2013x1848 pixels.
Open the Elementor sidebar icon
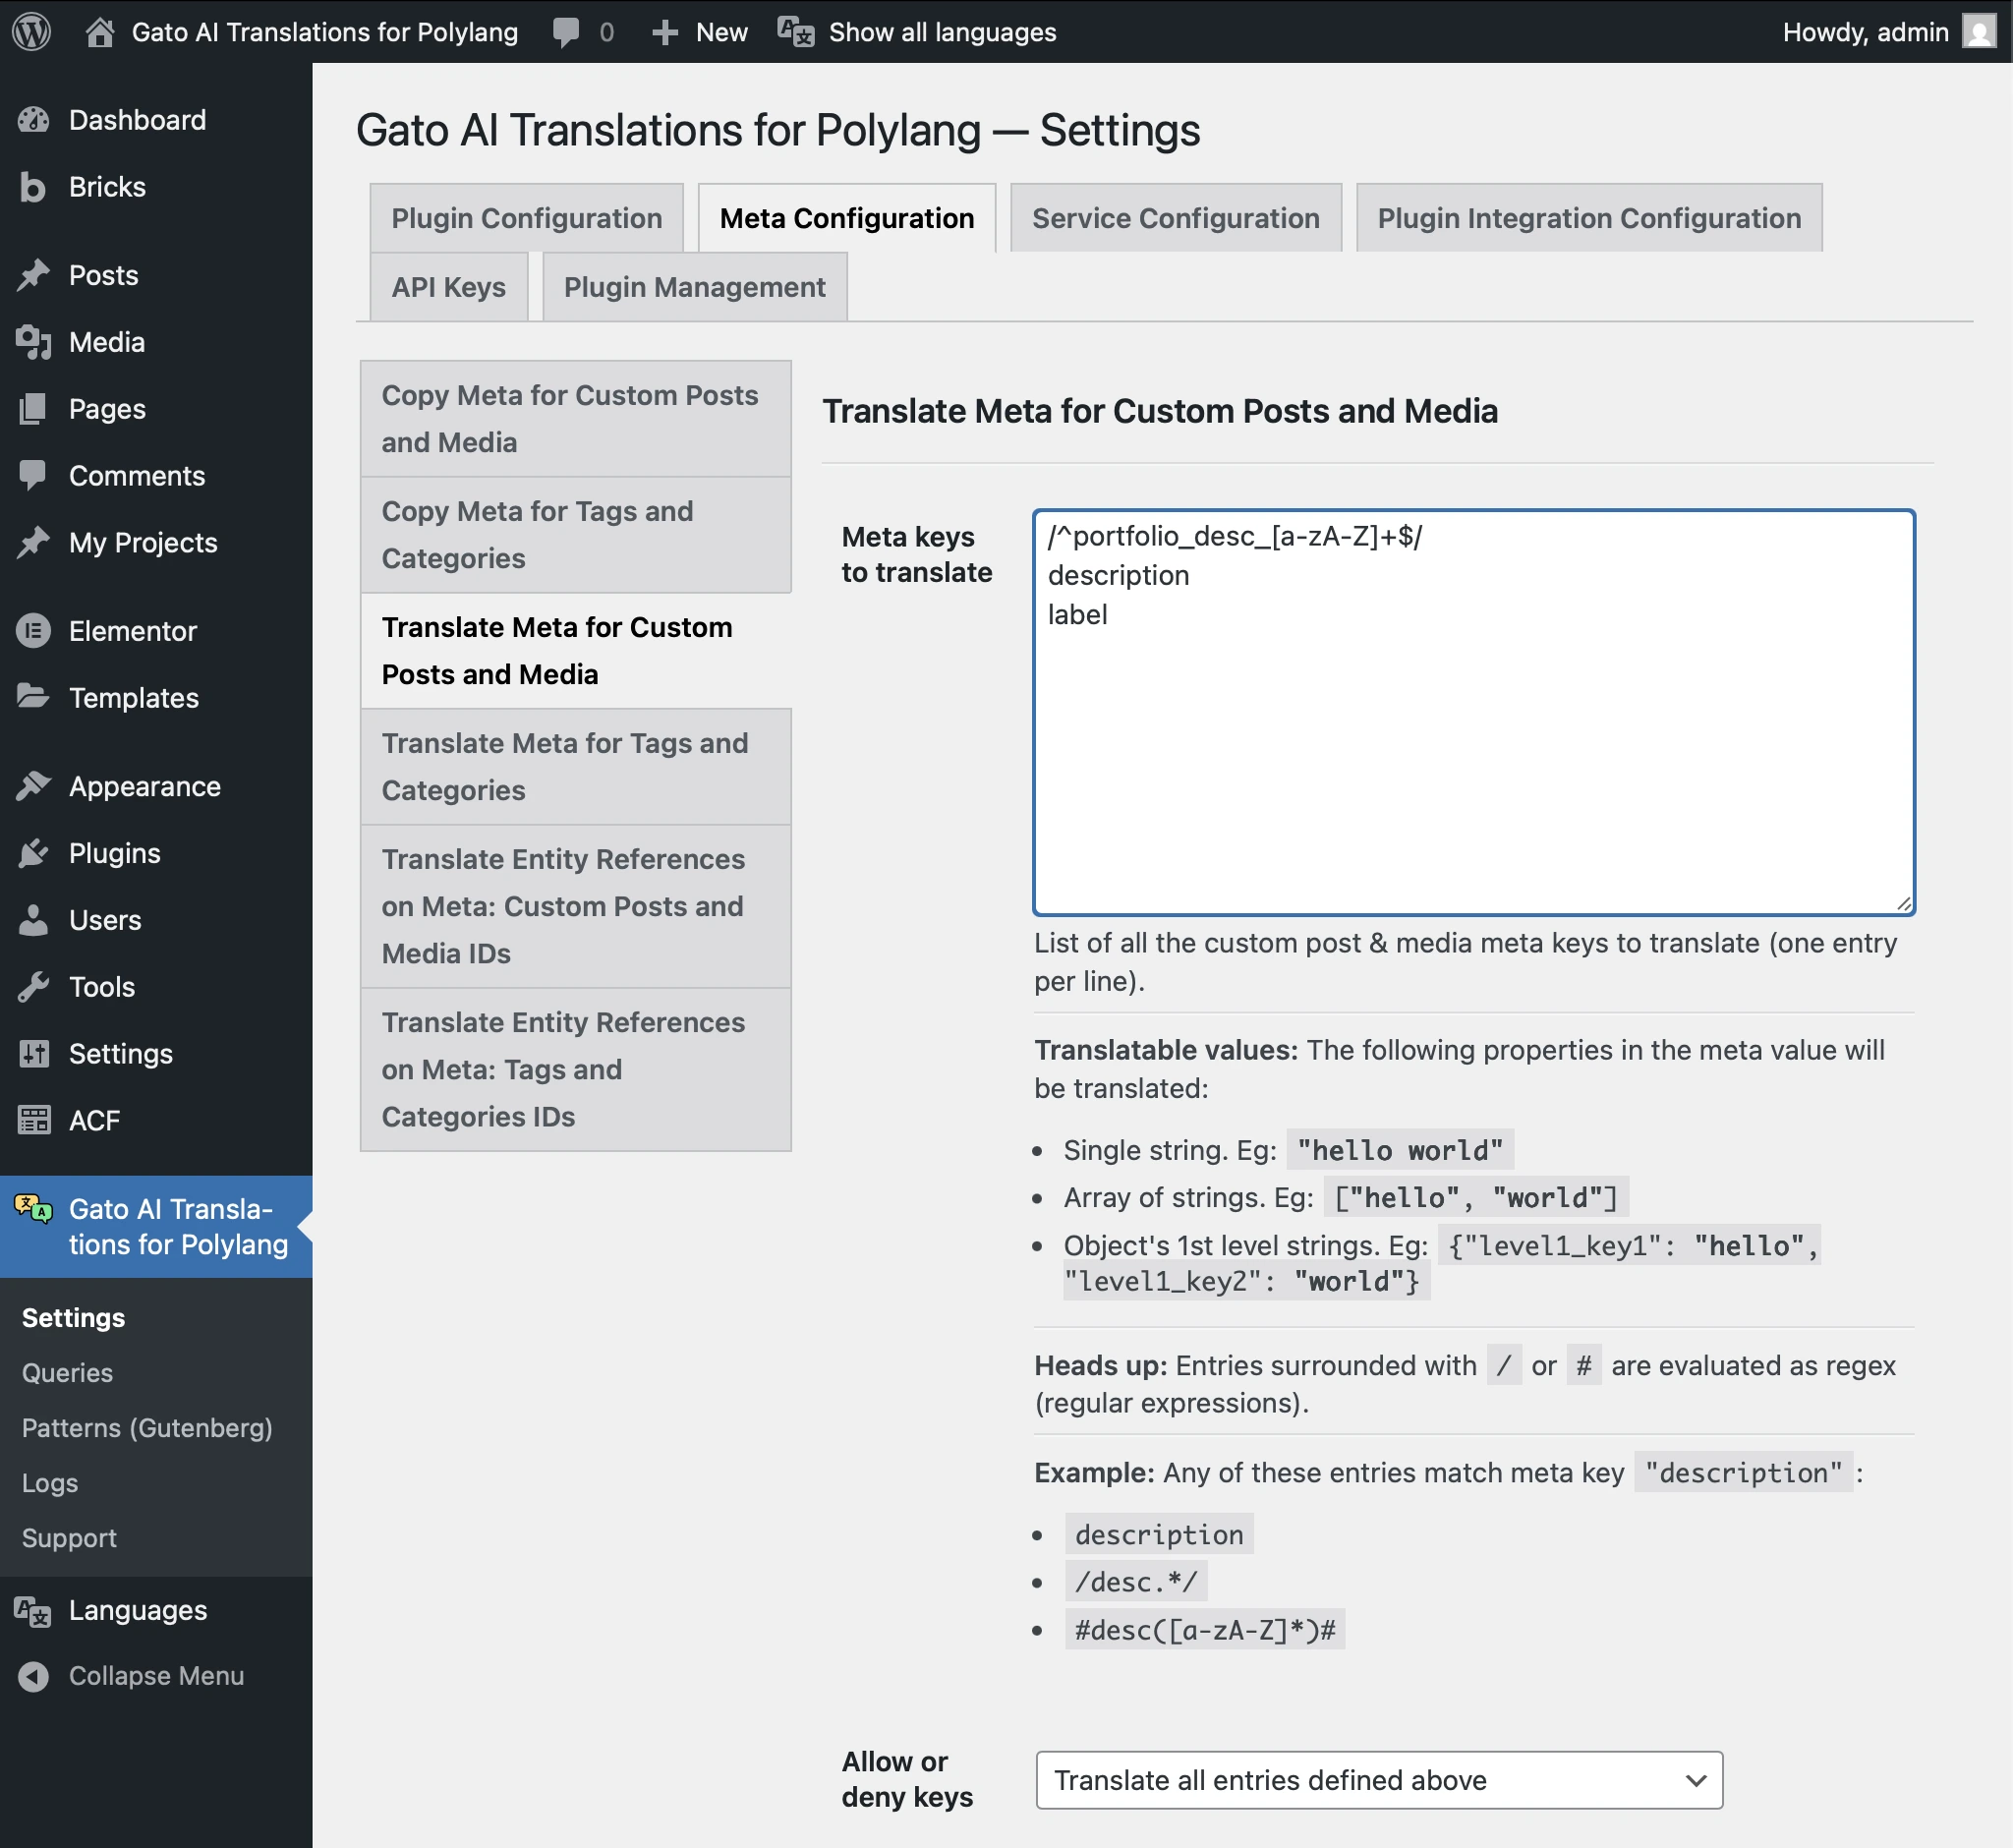point(34,631)
